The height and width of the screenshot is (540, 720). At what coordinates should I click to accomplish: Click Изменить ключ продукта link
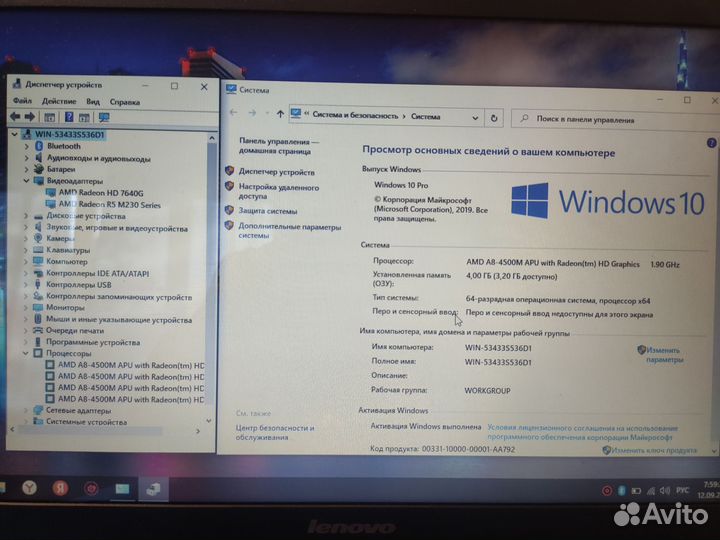tap(654, 450)
